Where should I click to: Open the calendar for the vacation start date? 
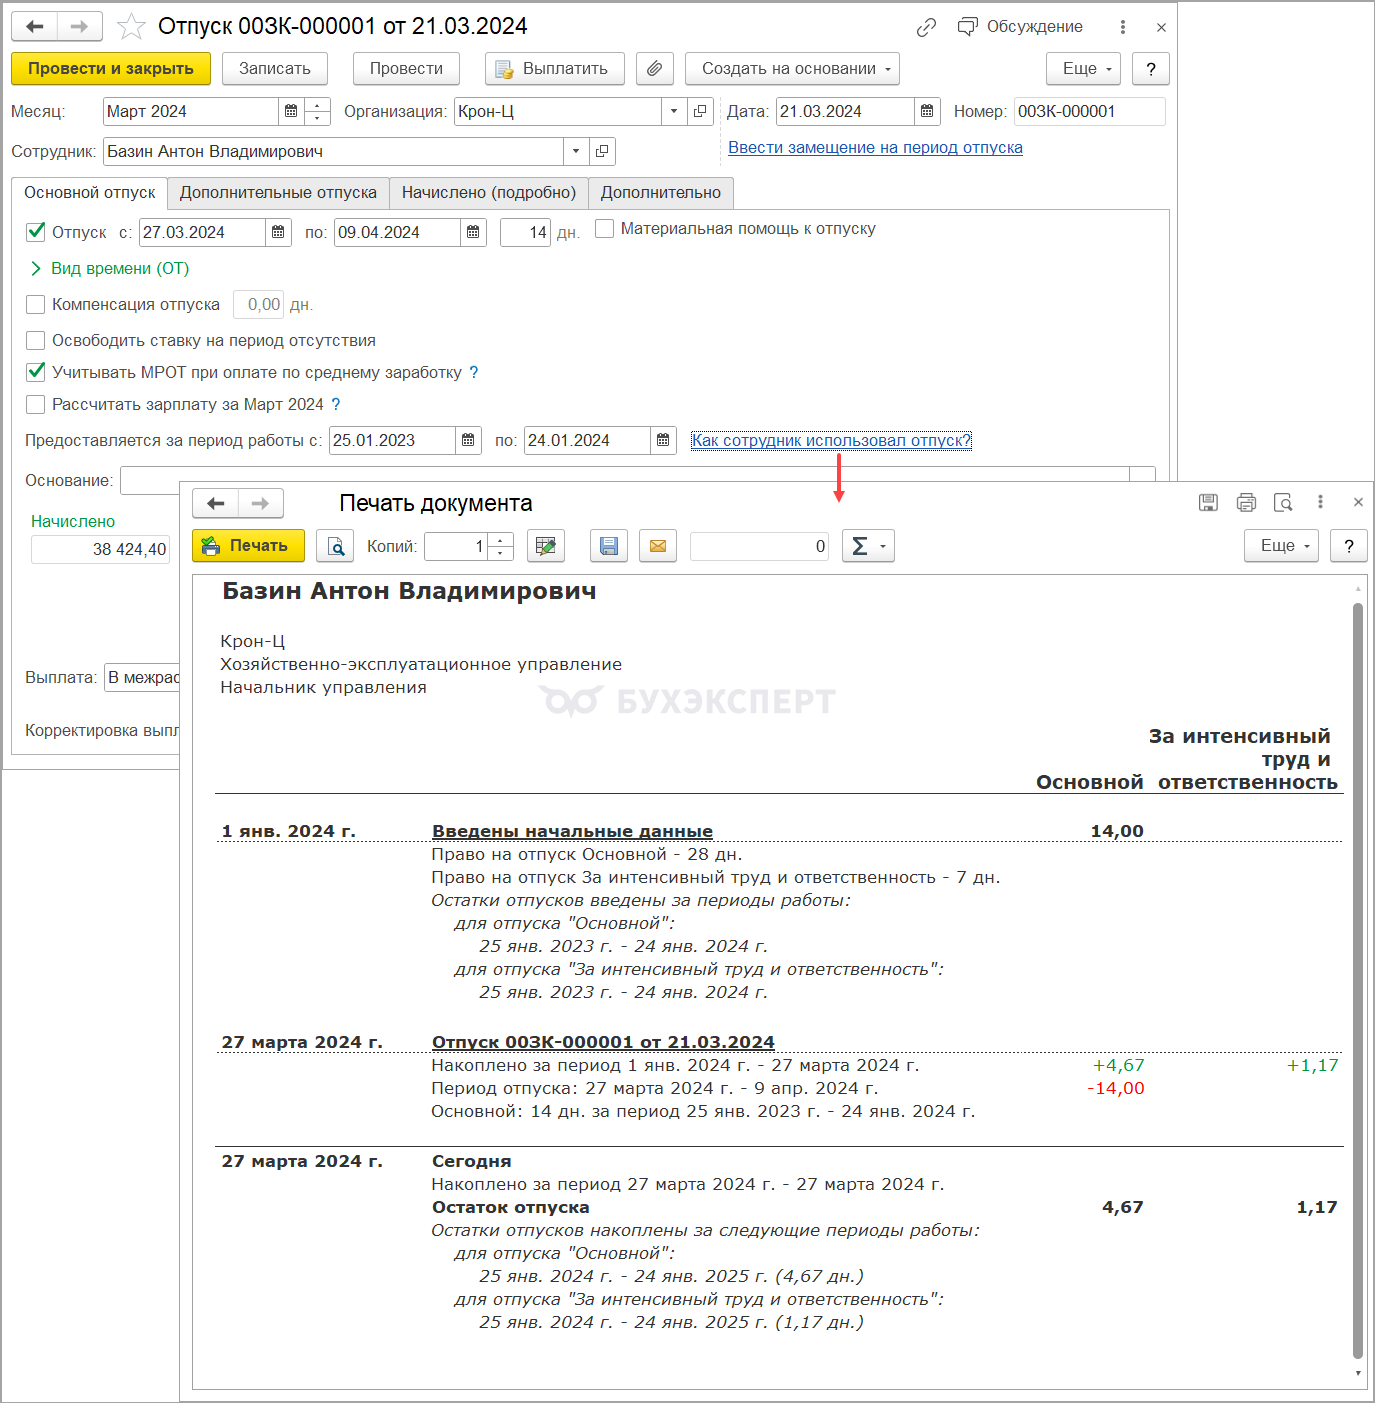click(278, 233)
